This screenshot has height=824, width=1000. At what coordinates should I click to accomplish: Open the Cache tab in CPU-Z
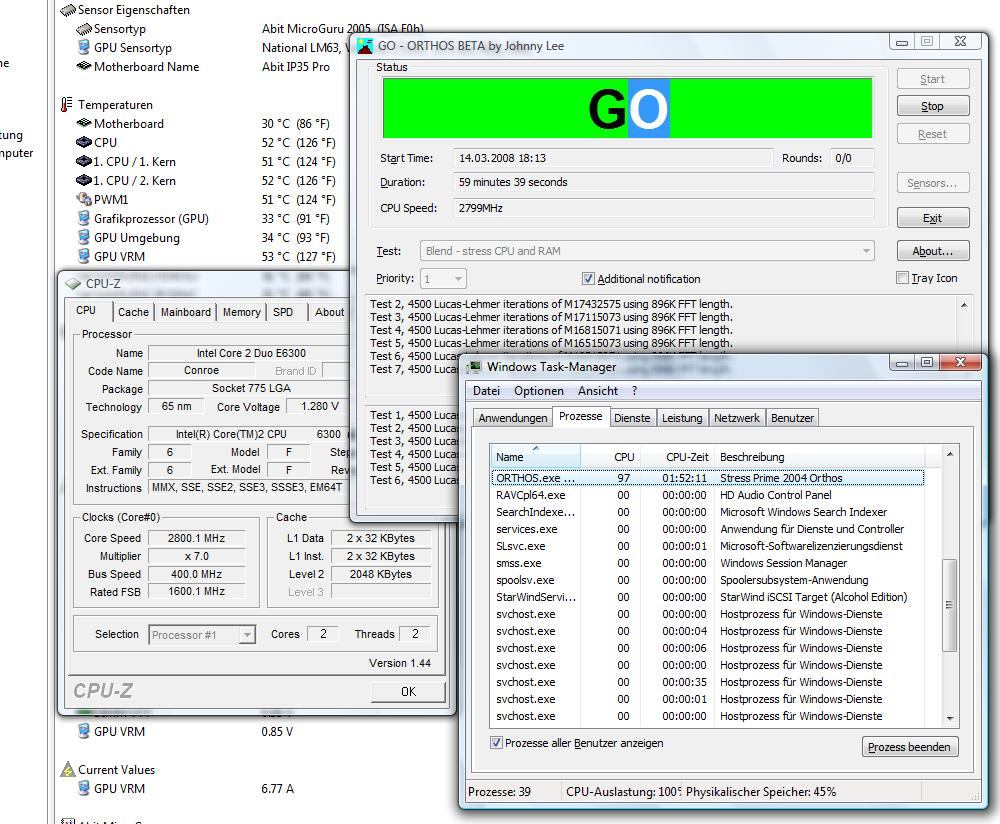coord(133,312)
